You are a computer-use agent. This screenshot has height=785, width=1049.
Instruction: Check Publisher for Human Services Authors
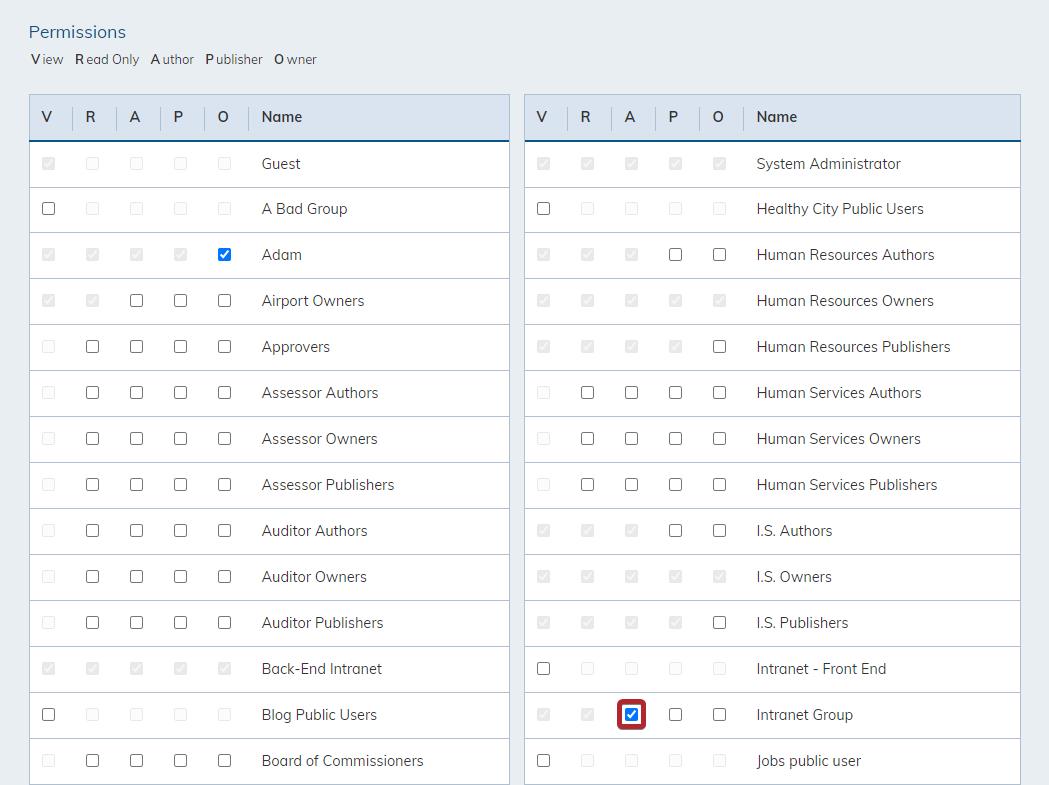676,393
